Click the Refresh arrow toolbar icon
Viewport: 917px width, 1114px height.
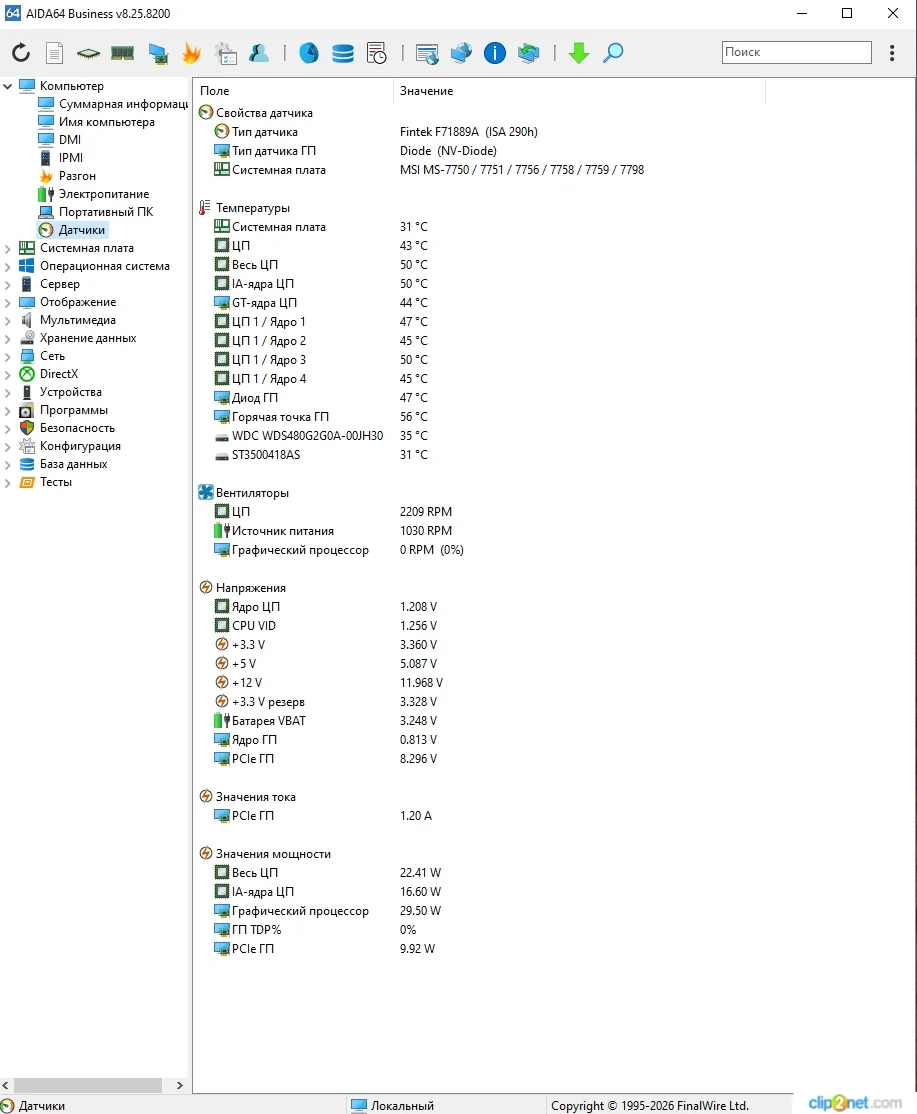tap(21, 53)
